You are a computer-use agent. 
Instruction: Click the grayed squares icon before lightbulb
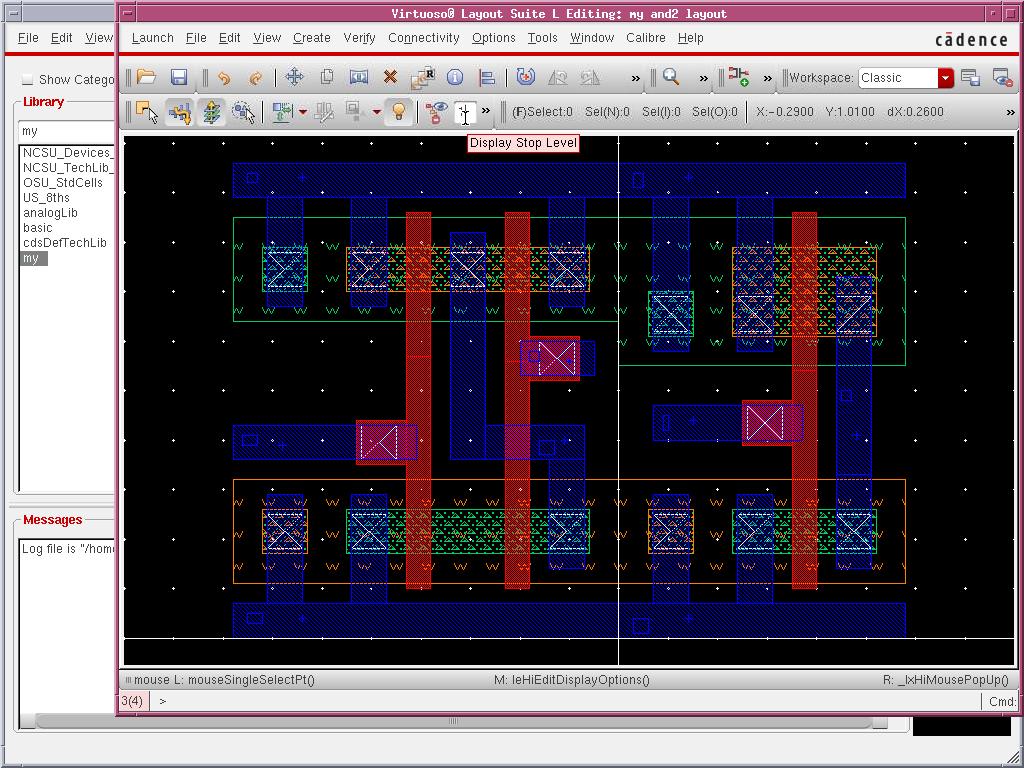(x=354, y=111)
